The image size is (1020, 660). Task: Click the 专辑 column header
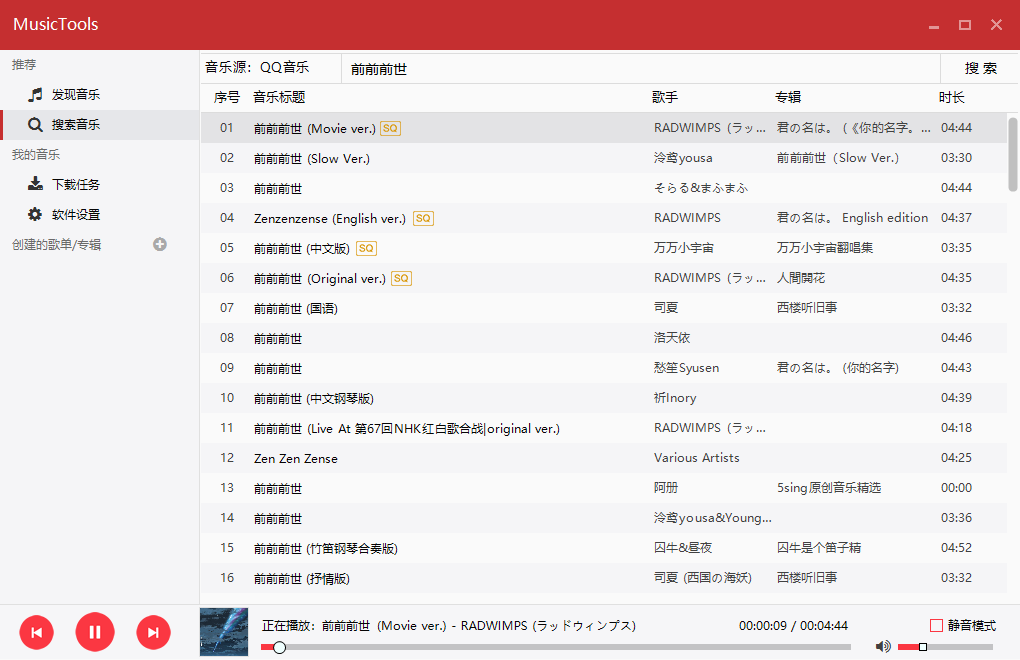coord(788,98)
